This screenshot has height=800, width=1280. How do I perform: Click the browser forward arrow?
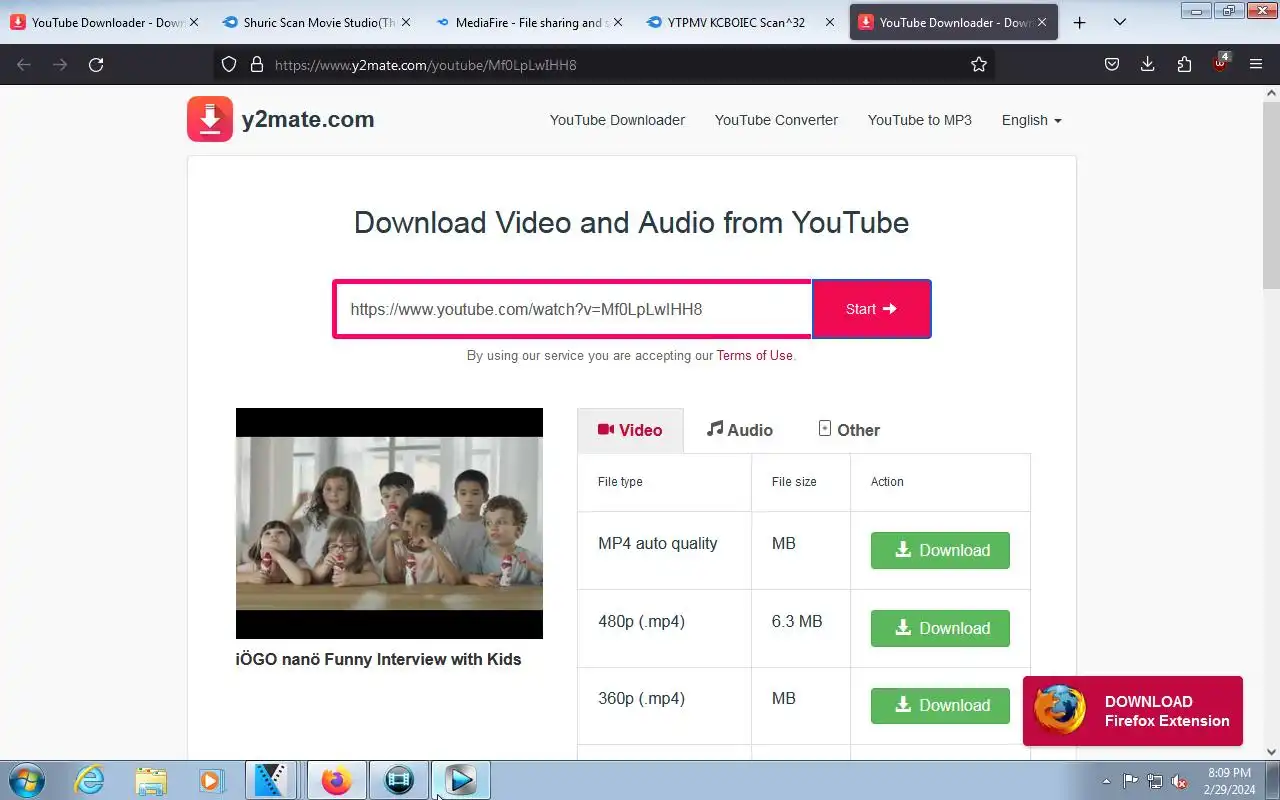coord(60,65)
